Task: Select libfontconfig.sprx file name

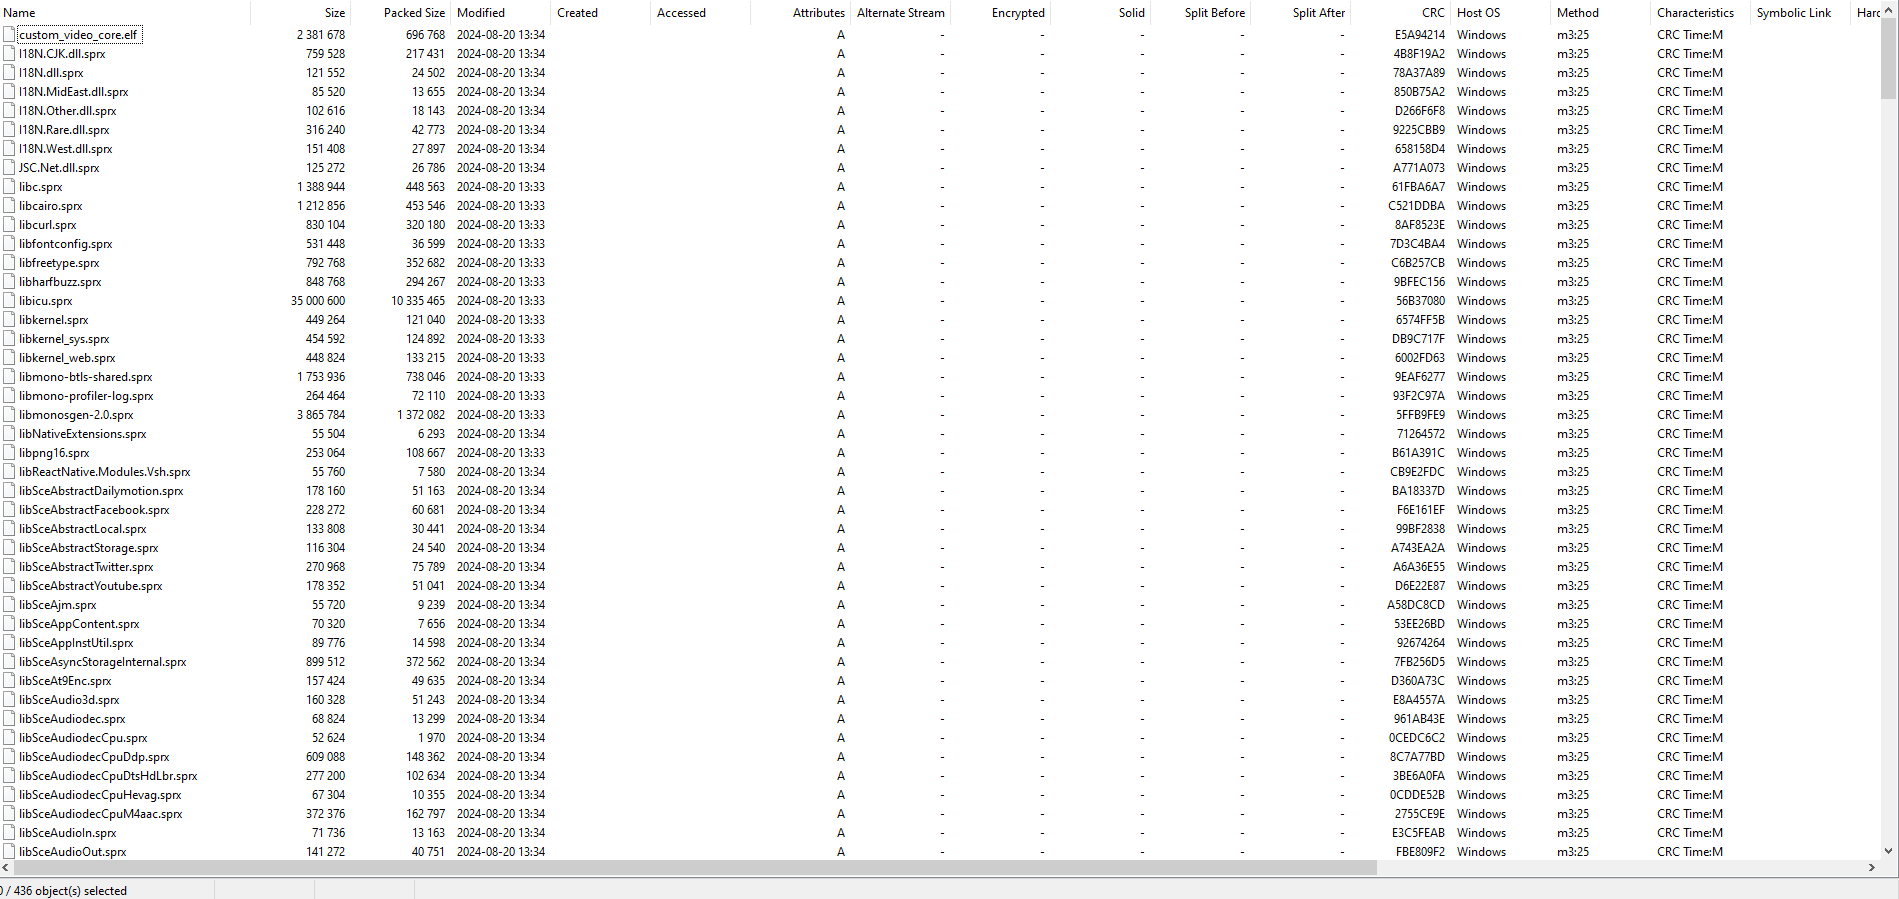Action: click(x=65, y=244)
